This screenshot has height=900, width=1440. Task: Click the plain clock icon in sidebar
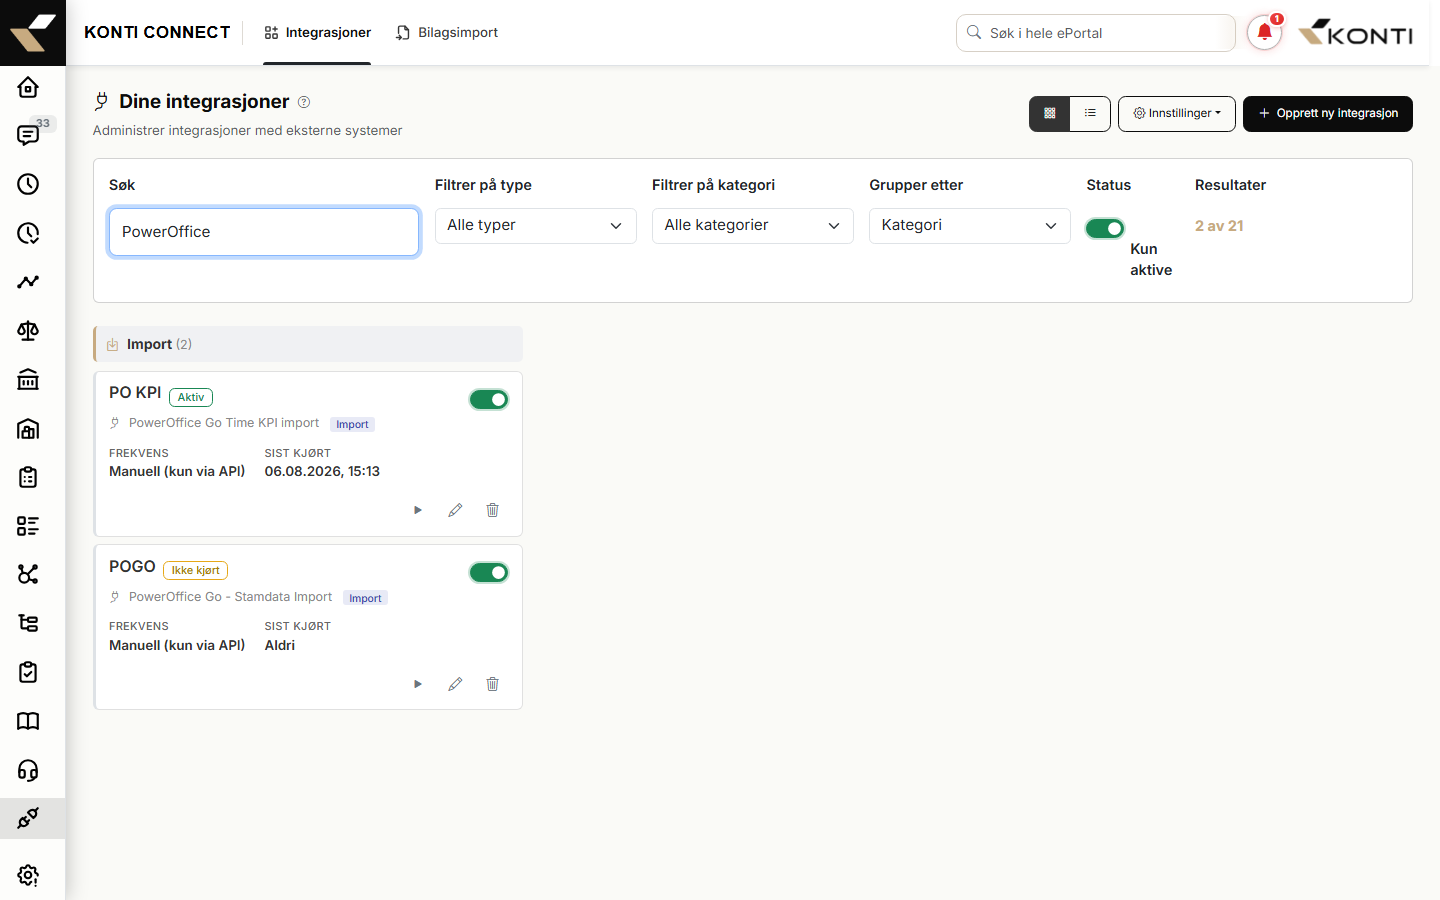pyautogui.click(x=28, y=184)
